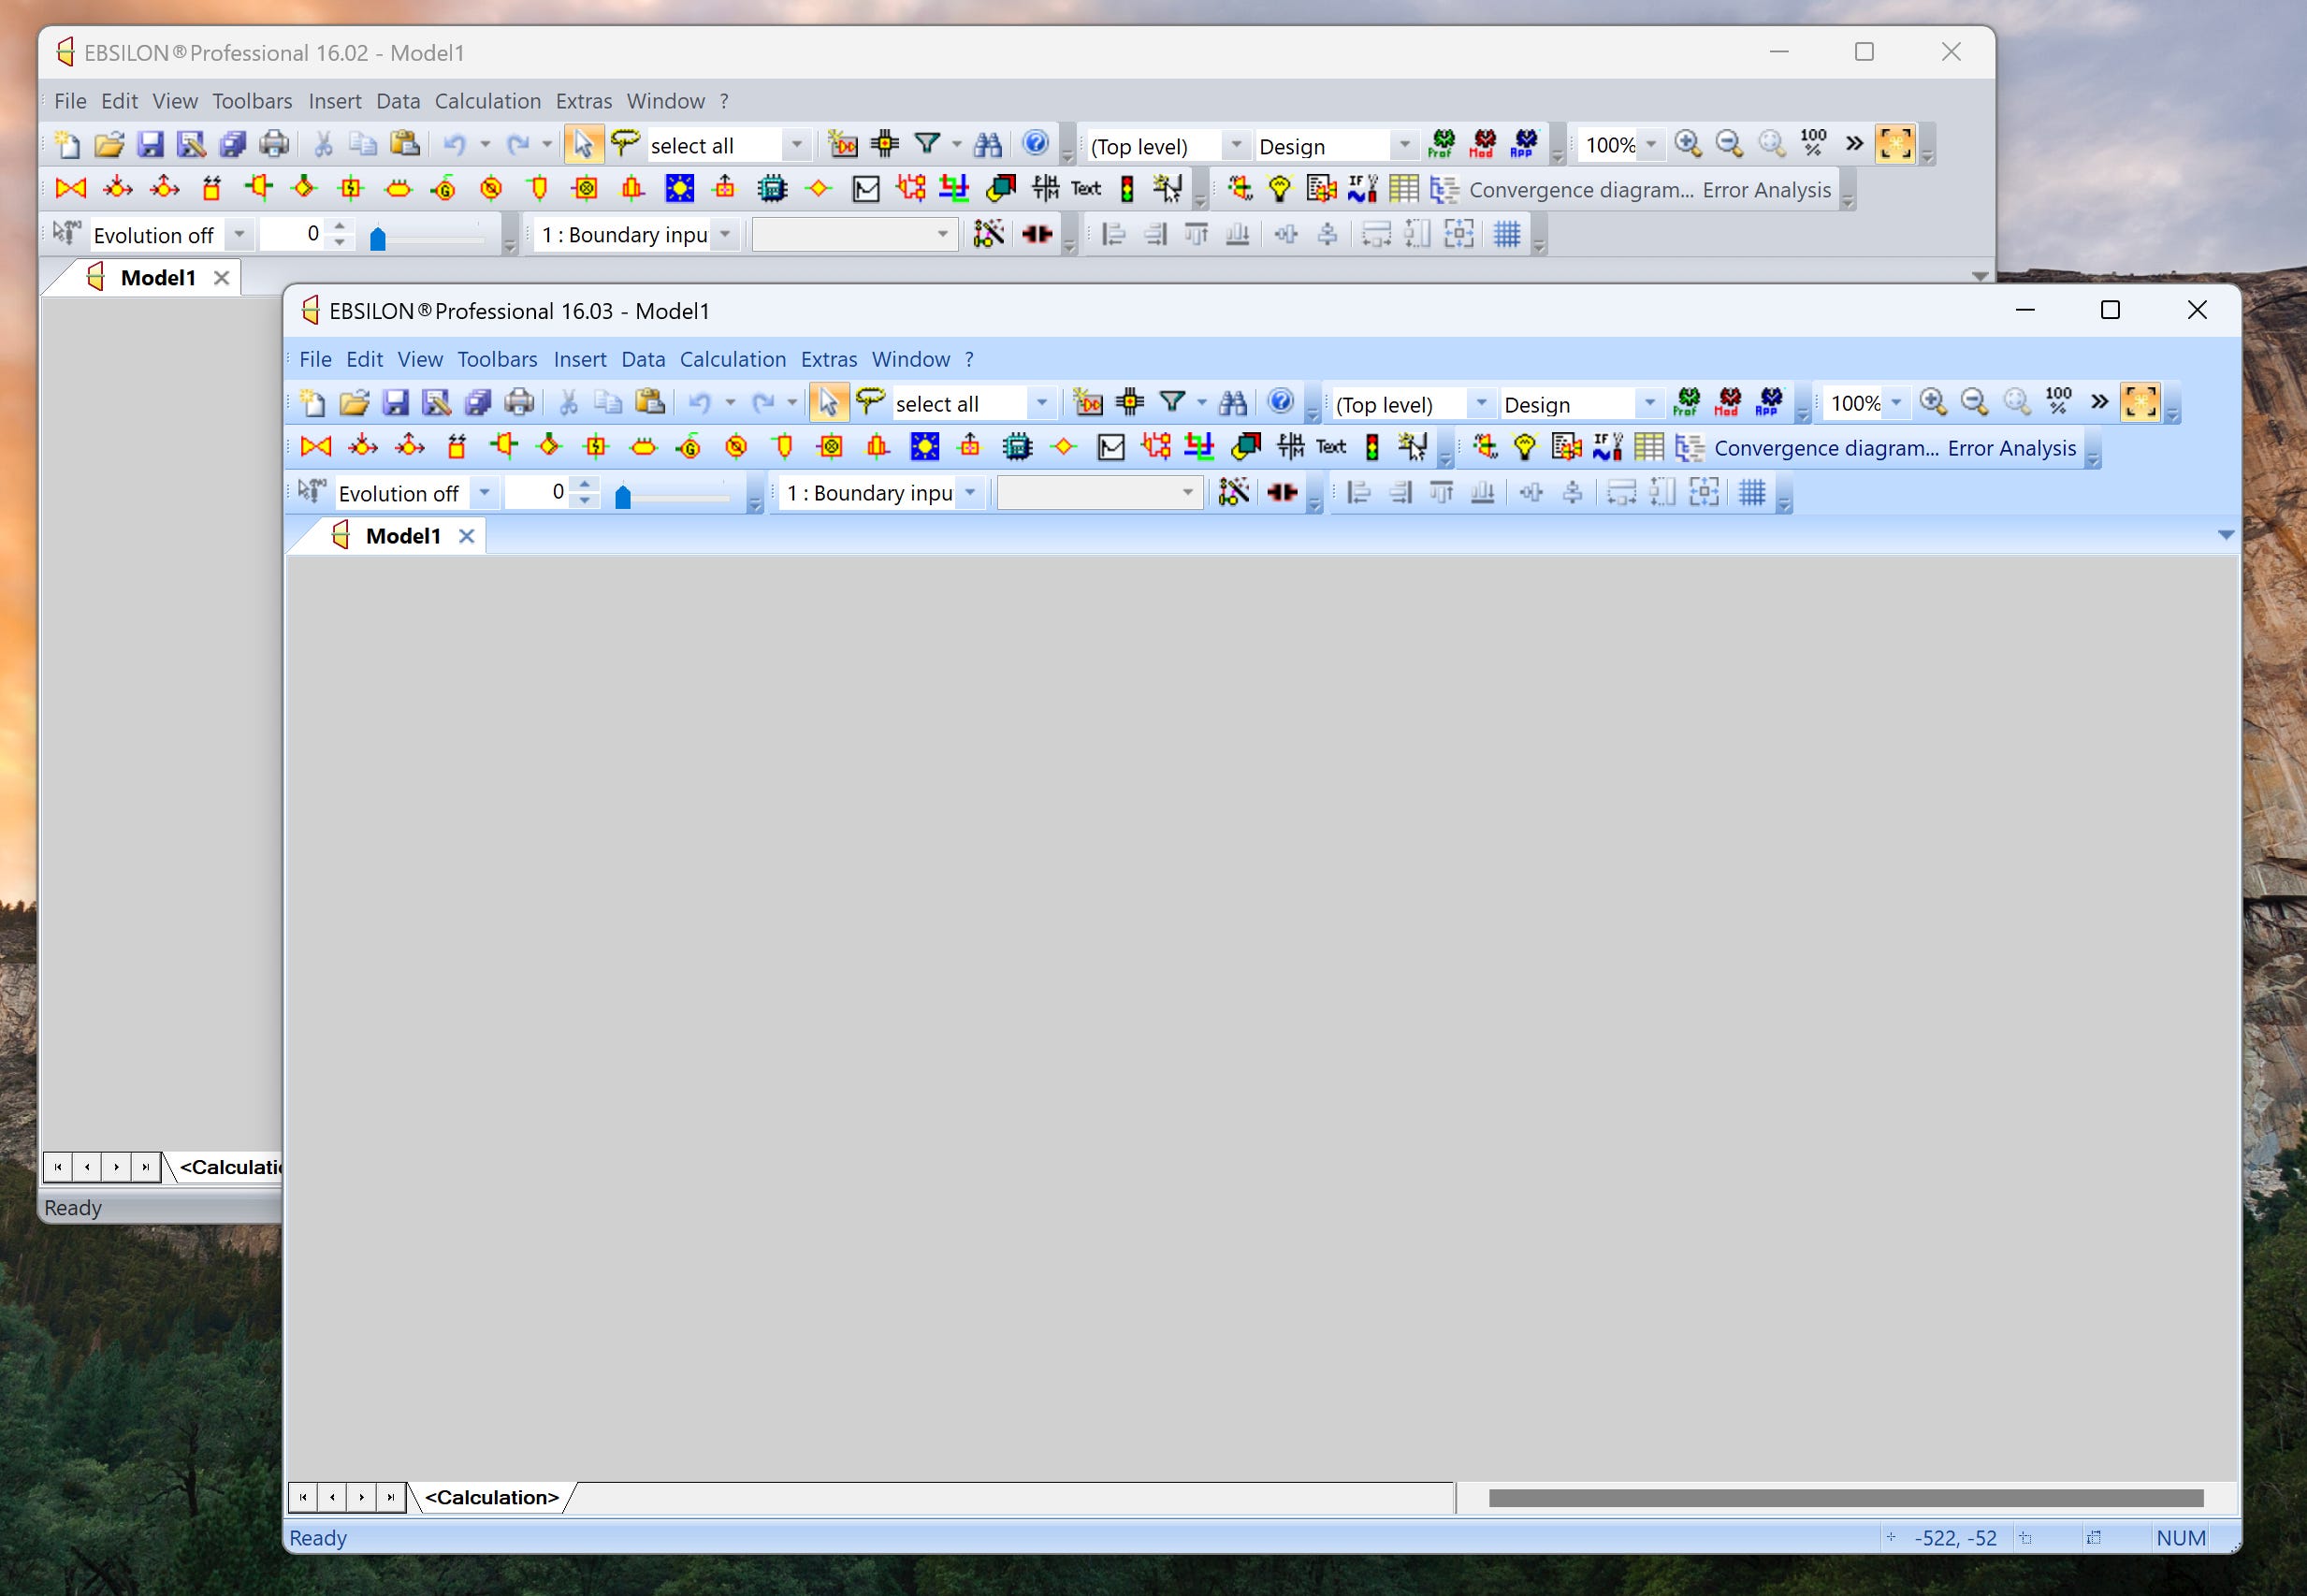Insert the blue solar sun component in the 16.03 window
The image size is (2307, 1596).
click(x=925, y=447)
